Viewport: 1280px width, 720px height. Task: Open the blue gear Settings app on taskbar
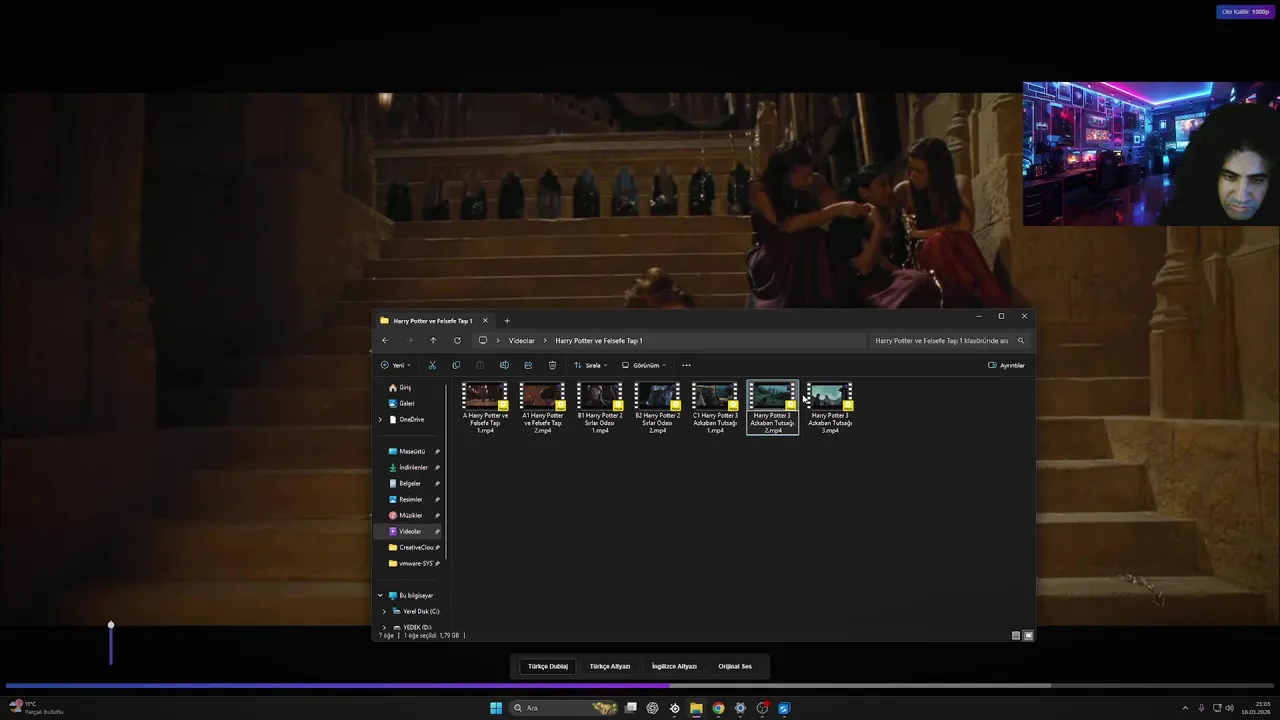(740, 708)
